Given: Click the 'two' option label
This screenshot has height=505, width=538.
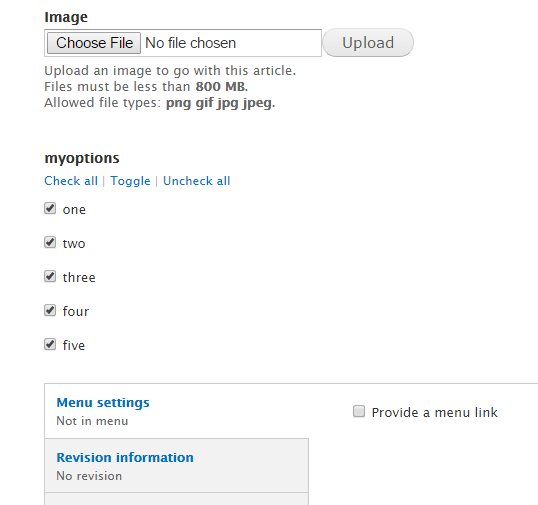Looking at the screenshot, I should click(x=74, y=243).
